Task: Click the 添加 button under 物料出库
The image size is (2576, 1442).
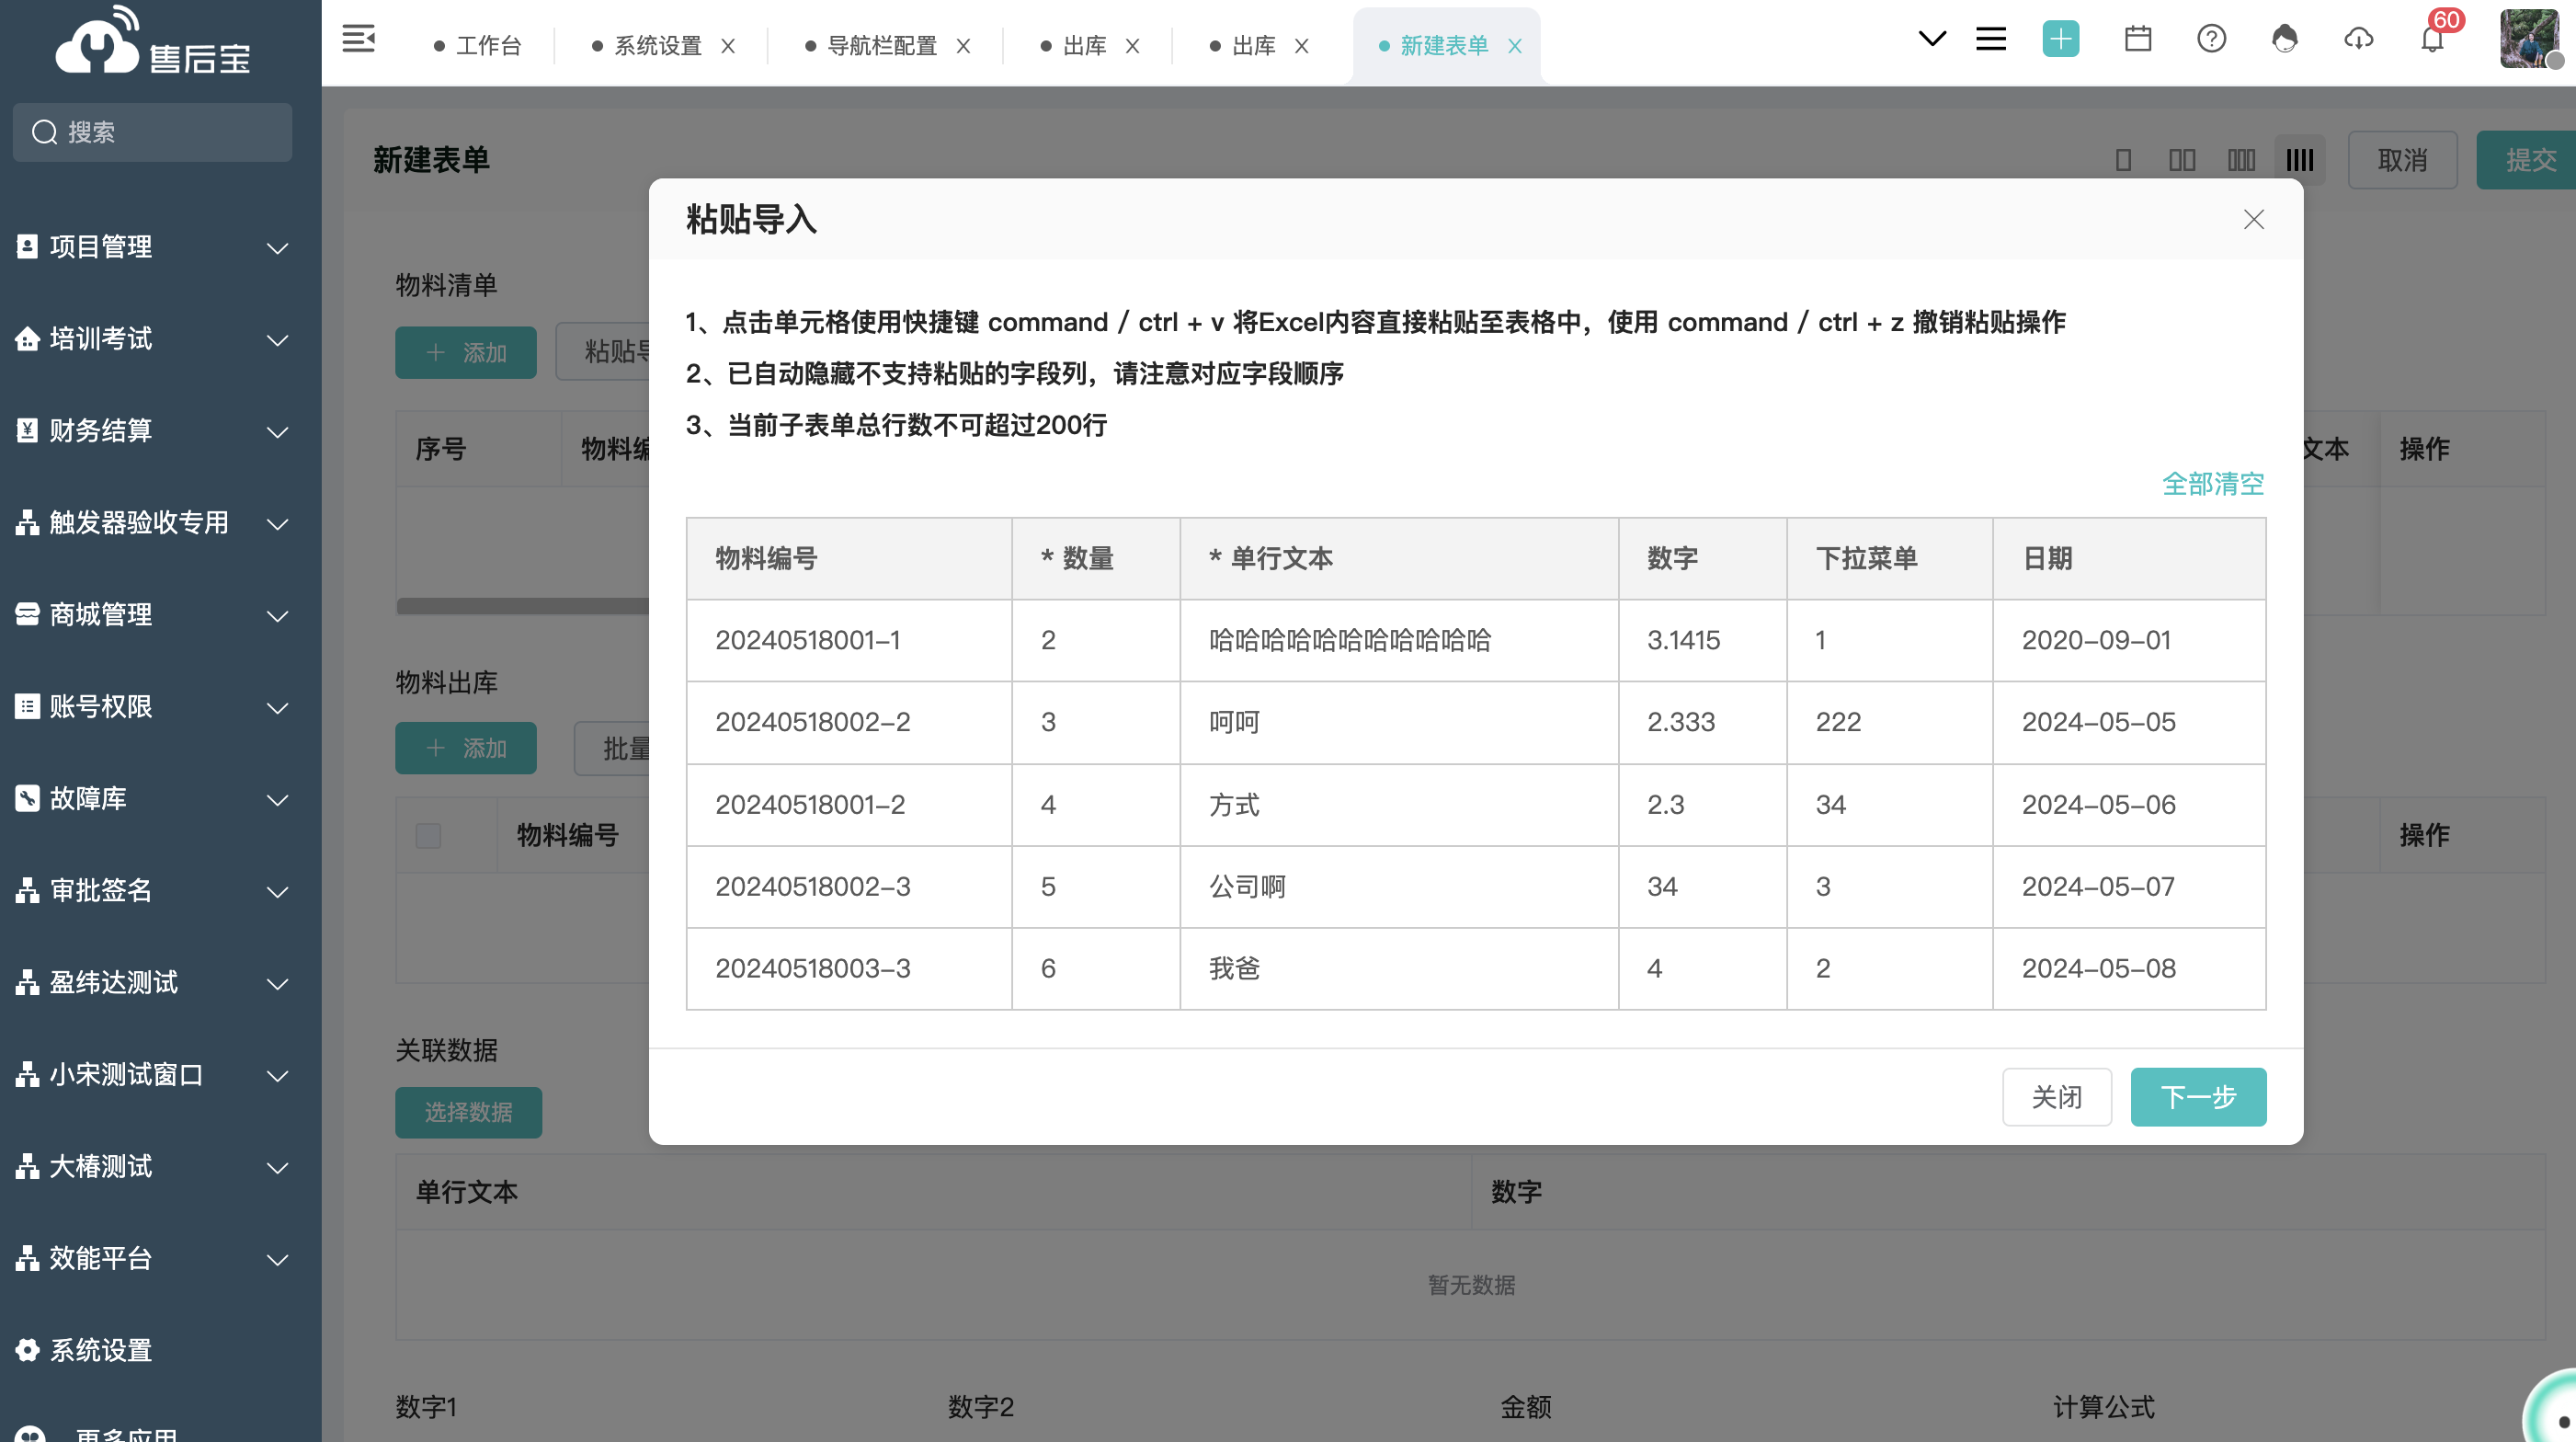Action: click(466, 748)
